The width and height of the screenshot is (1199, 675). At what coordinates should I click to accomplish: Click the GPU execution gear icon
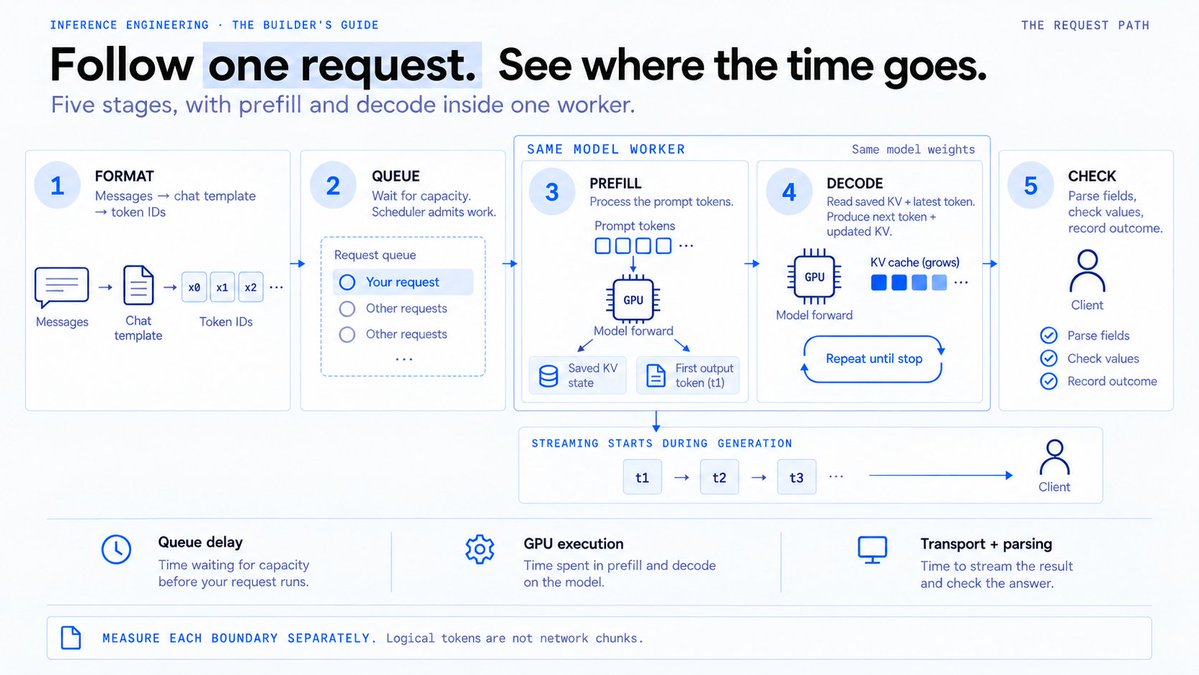pyautogui.click(x=479, y=549)
